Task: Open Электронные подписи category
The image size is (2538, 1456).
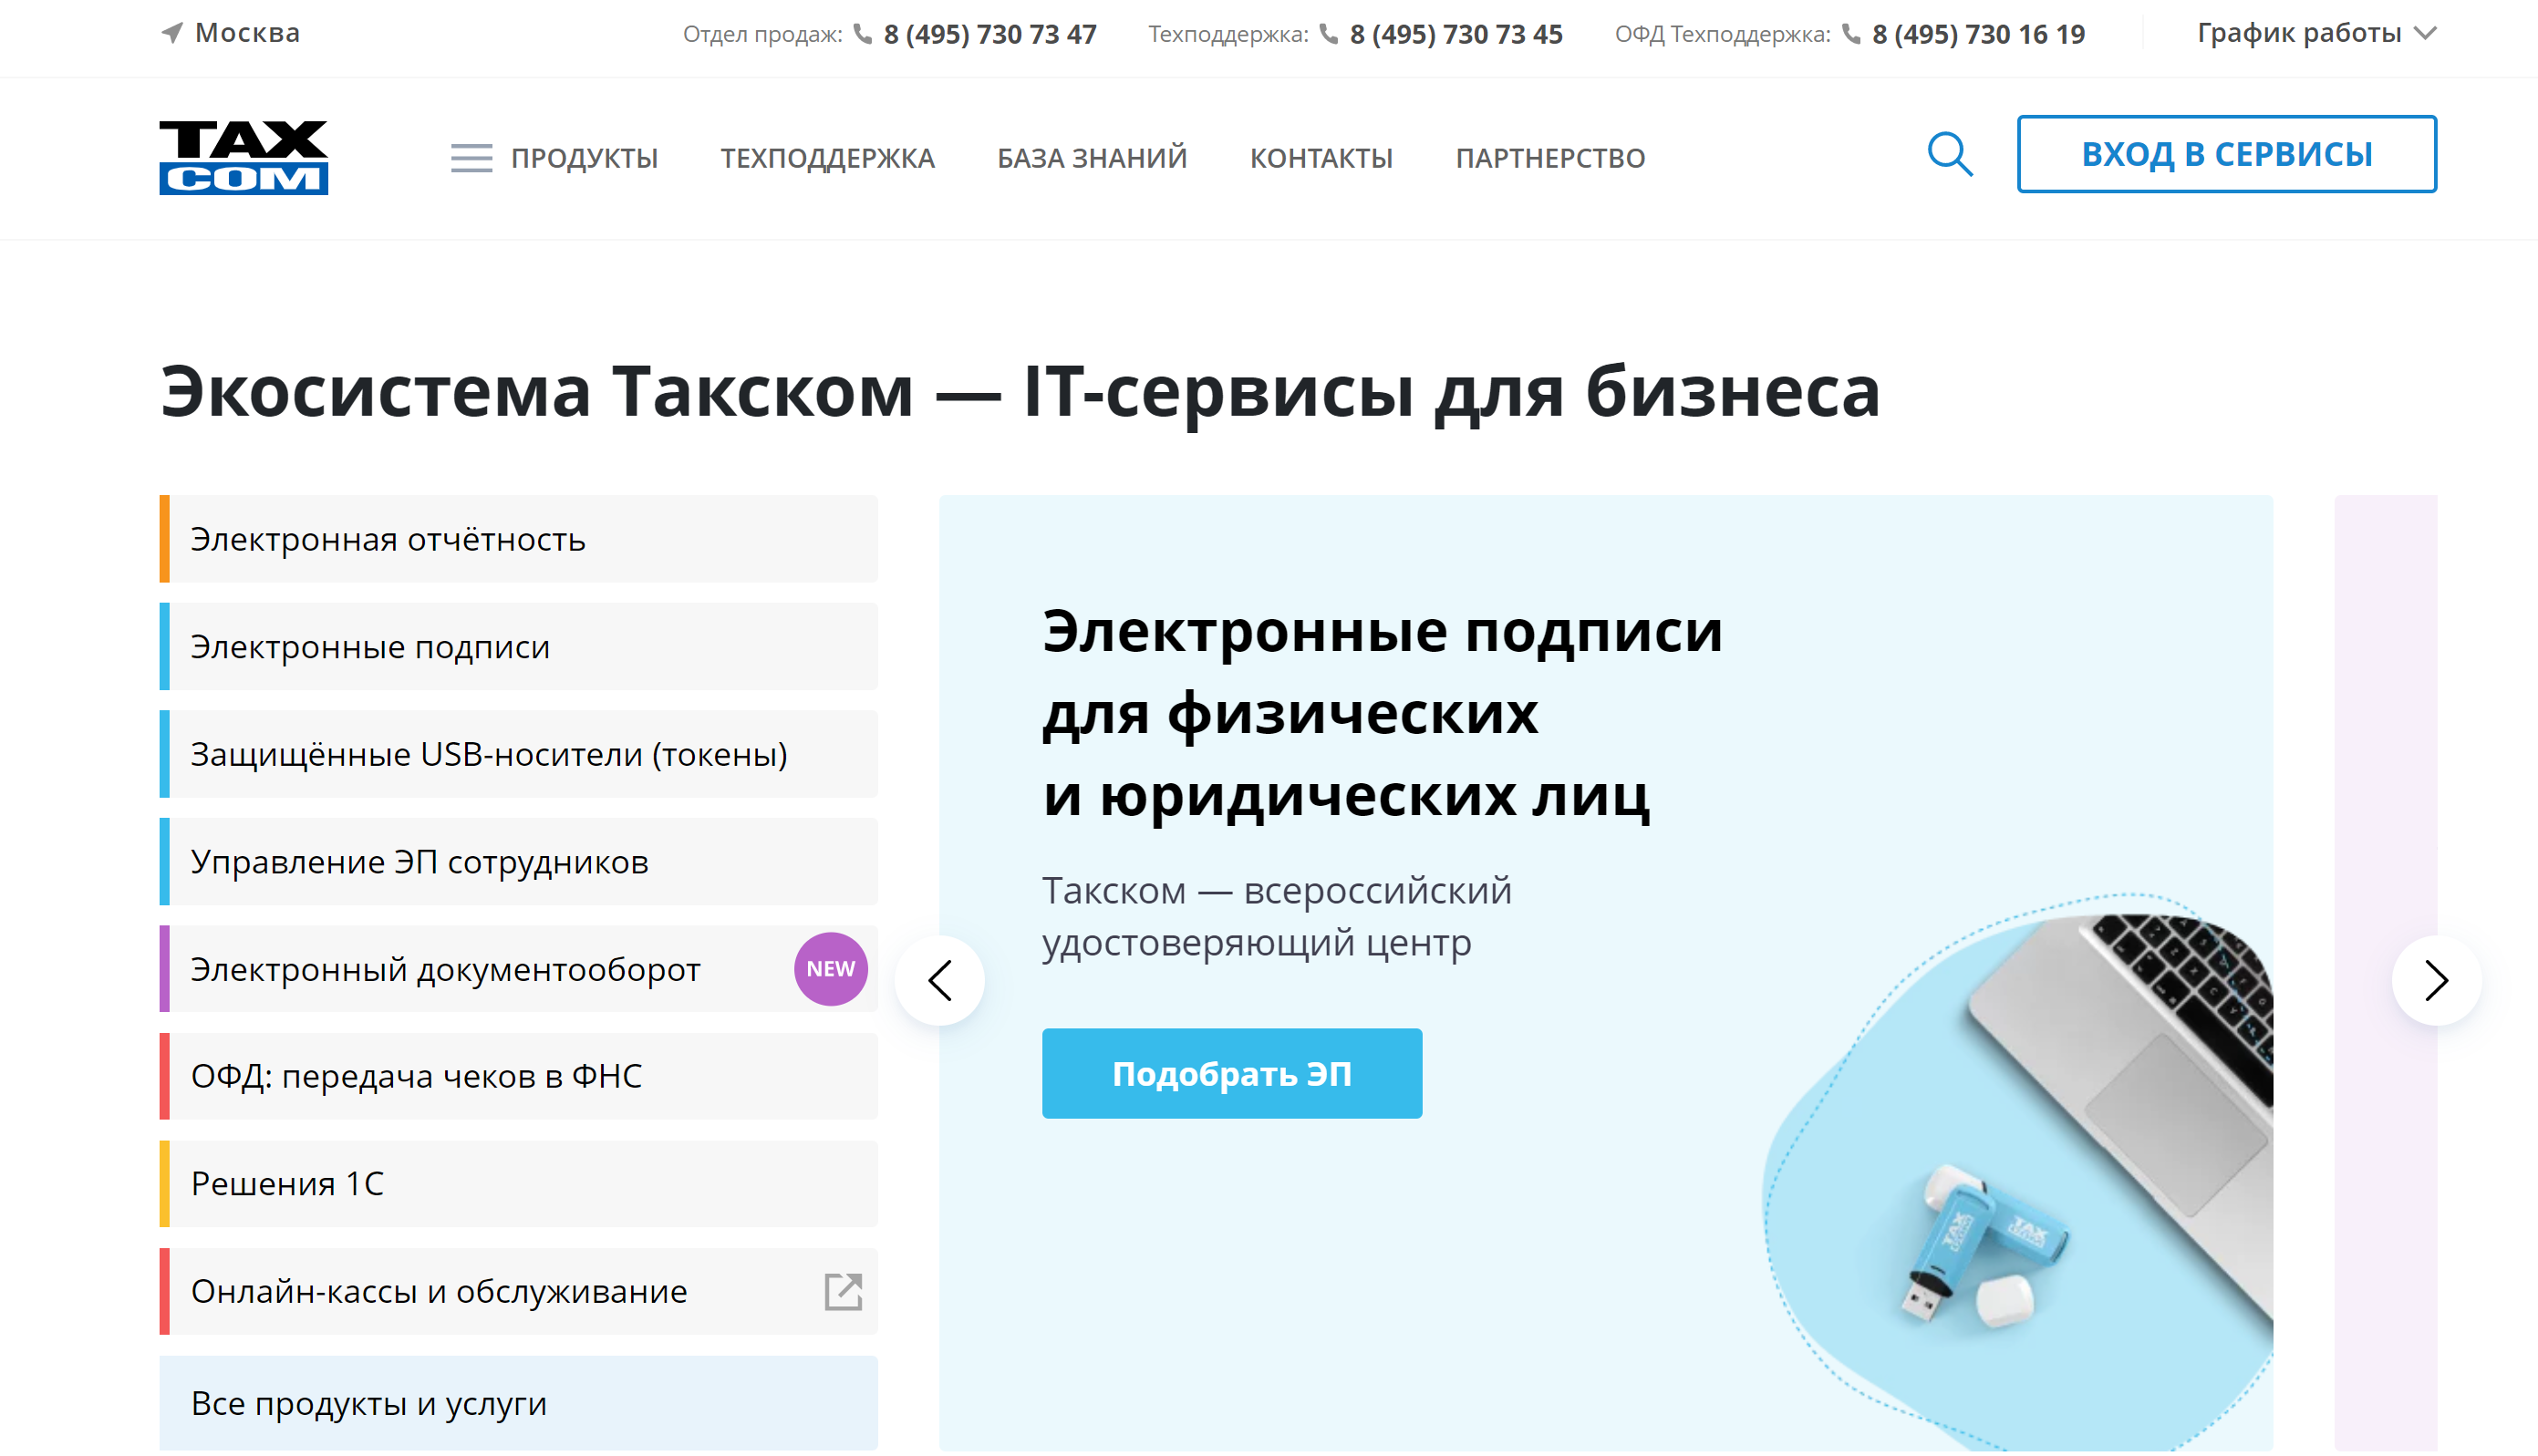Action: click(518, 647)
